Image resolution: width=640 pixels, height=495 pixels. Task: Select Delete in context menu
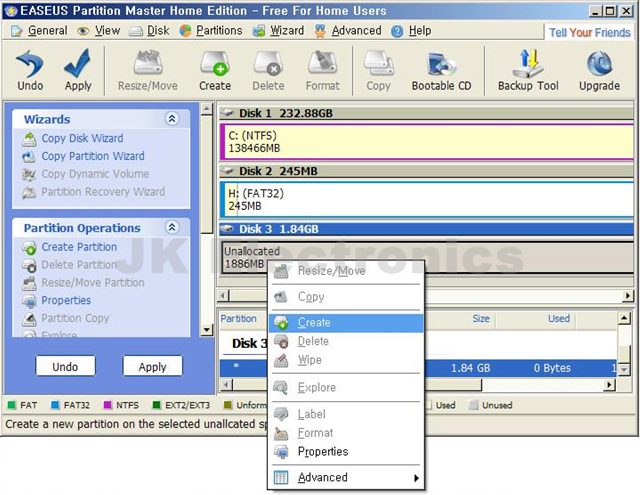[346, 341]
